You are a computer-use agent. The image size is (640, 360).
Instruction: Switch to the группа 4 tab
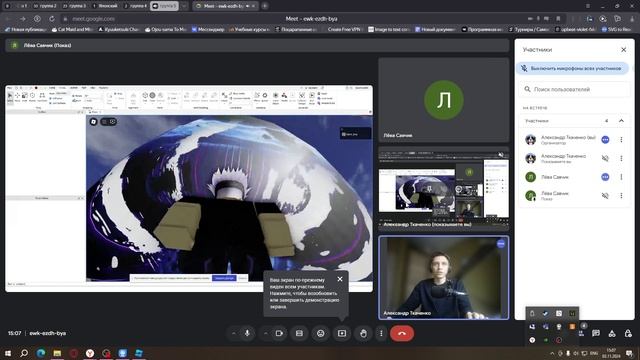pyautogui.click(x=135, y=6)
